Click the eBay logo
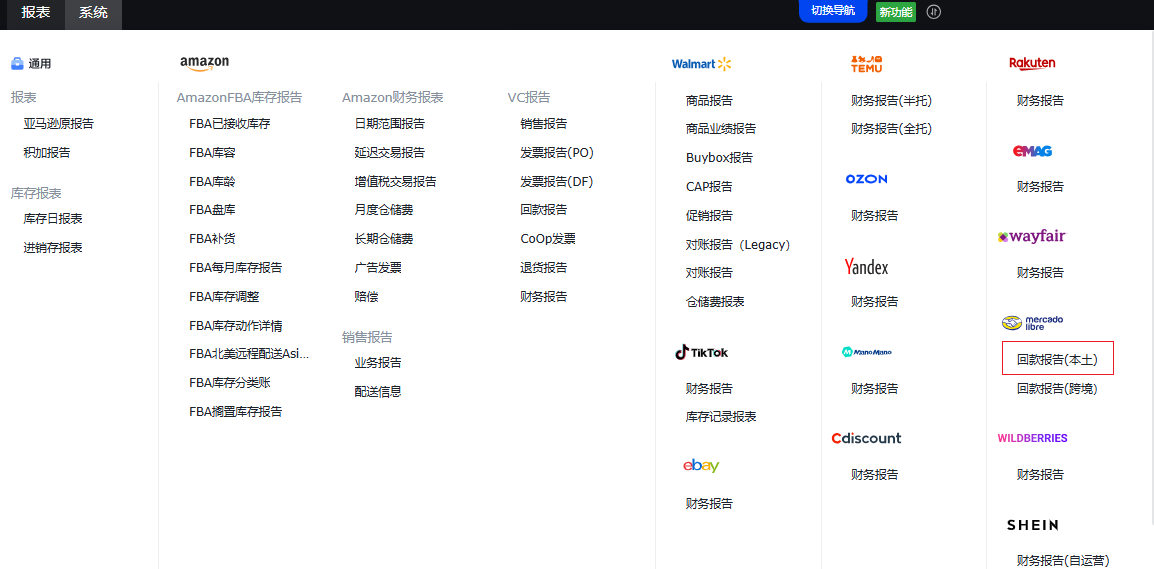1154x569 pixels. coord(701,466)
